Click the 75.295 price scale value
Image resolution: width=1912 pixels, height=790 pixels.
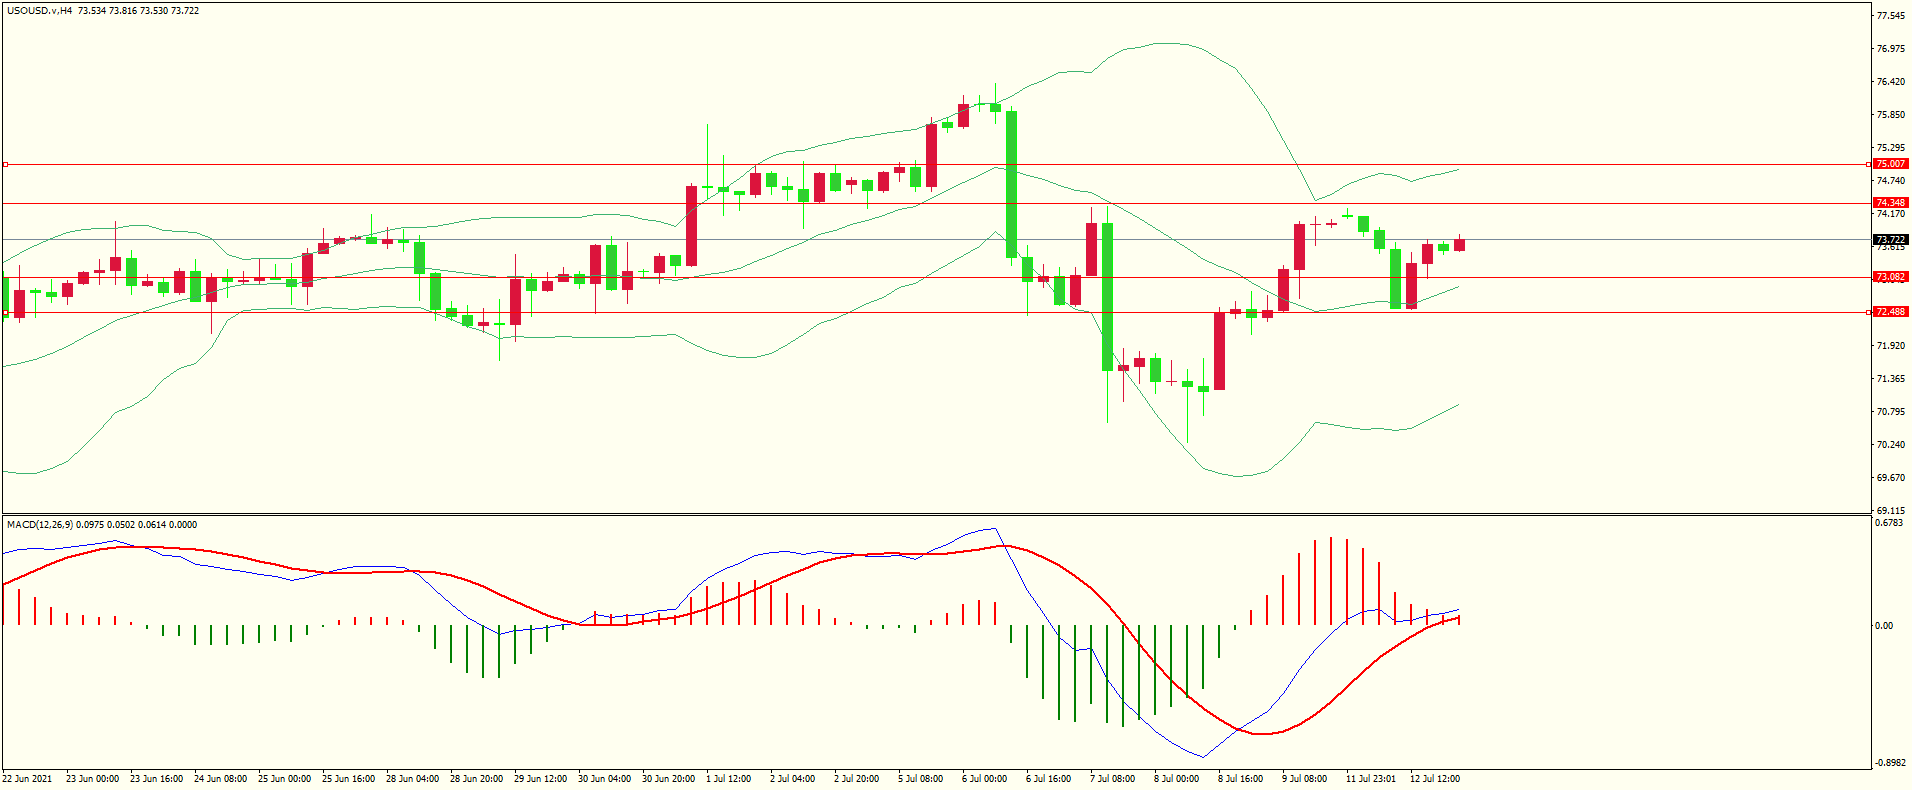click(x=1891, y=148)
